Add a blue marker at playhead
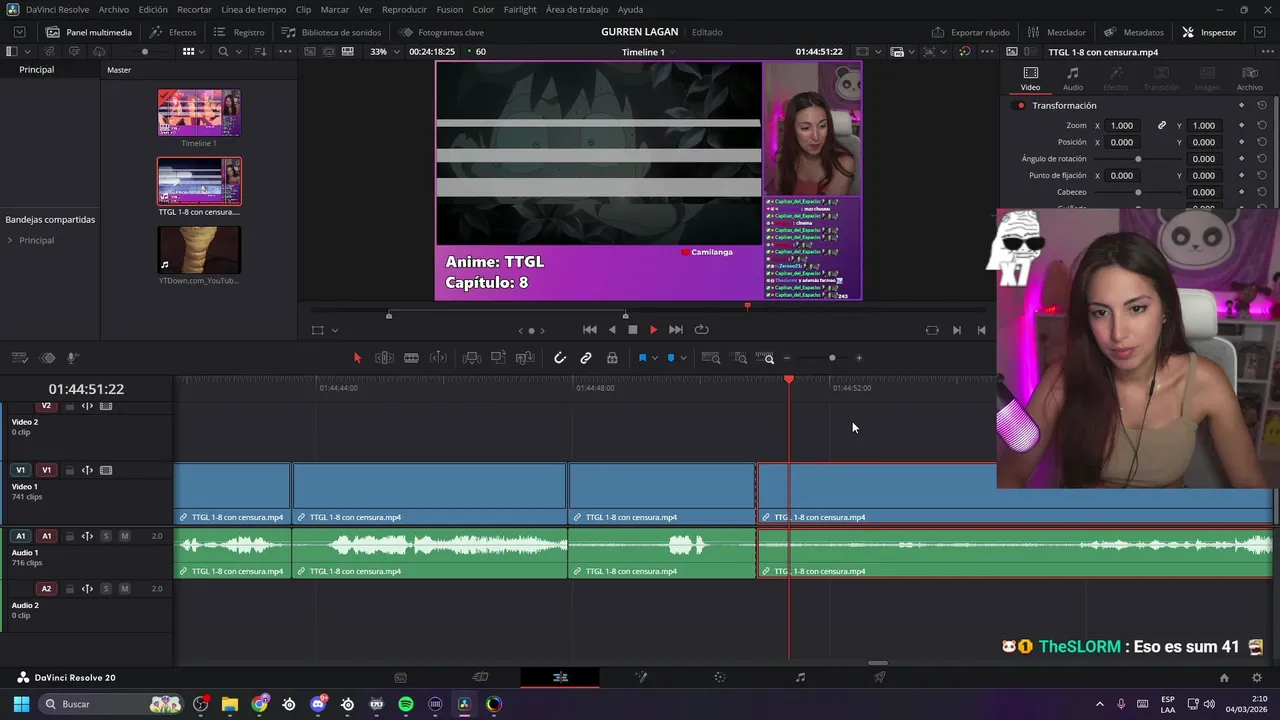The width and height of the screenshot is (1280, 720). 671,358
